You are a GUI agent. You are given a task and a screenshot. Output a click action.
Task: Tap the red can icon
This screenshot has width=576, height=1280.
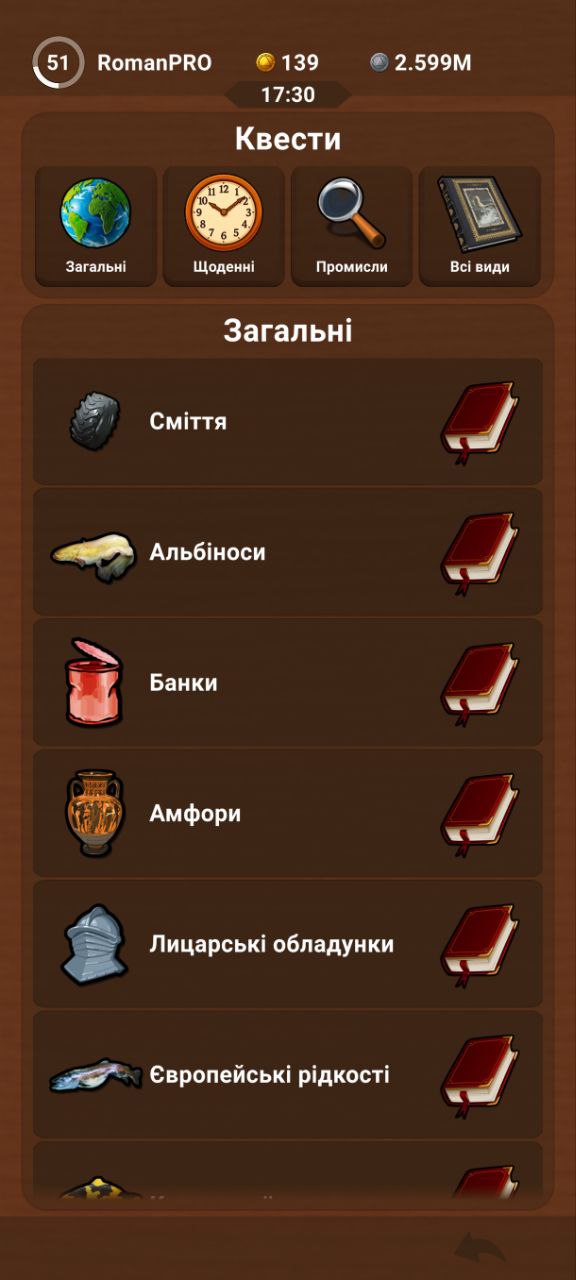[x=94, y=683]
